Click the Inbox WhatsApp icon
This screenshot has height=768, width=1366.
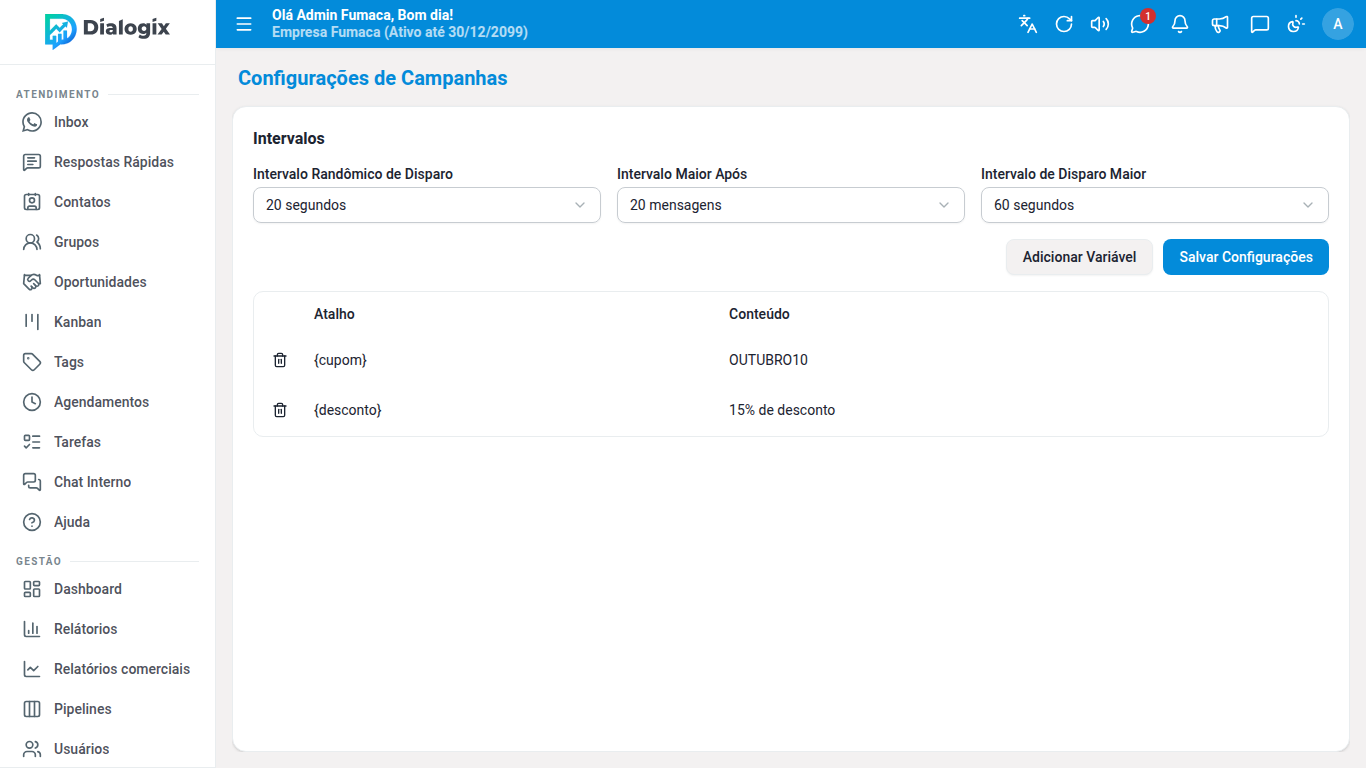pos(32,122)
